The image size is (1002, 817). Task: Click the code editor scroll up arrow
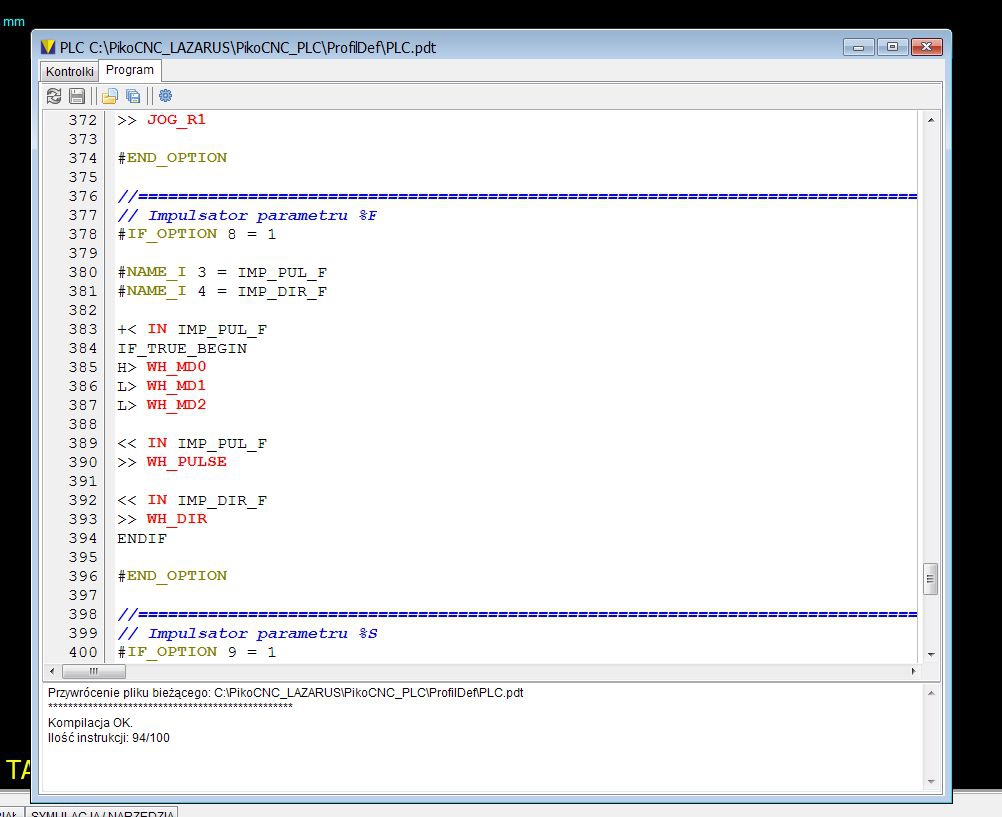(x=930, y=120)
